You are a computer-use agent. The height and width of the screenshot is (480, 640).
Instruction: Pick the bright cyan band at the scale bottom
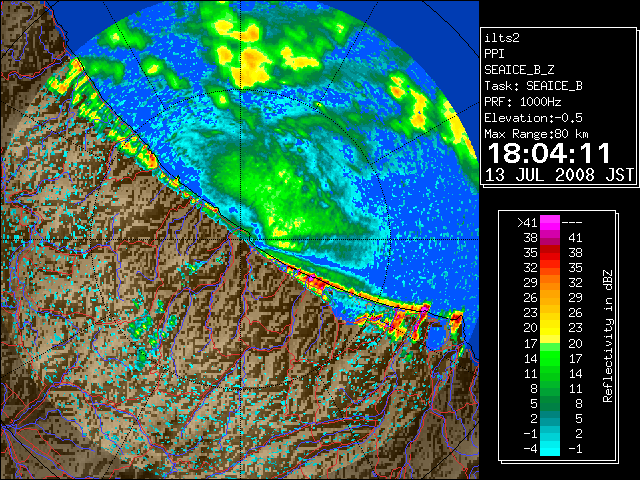550,448
